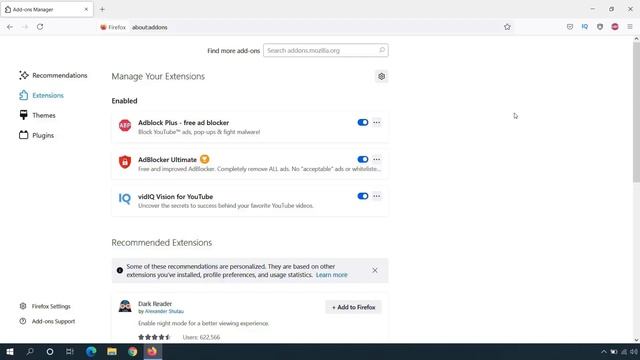The width and height of the screenshot is (640, 360).
Task: Click the AdBlocker Ultimate shield logo
Action: 125,162
